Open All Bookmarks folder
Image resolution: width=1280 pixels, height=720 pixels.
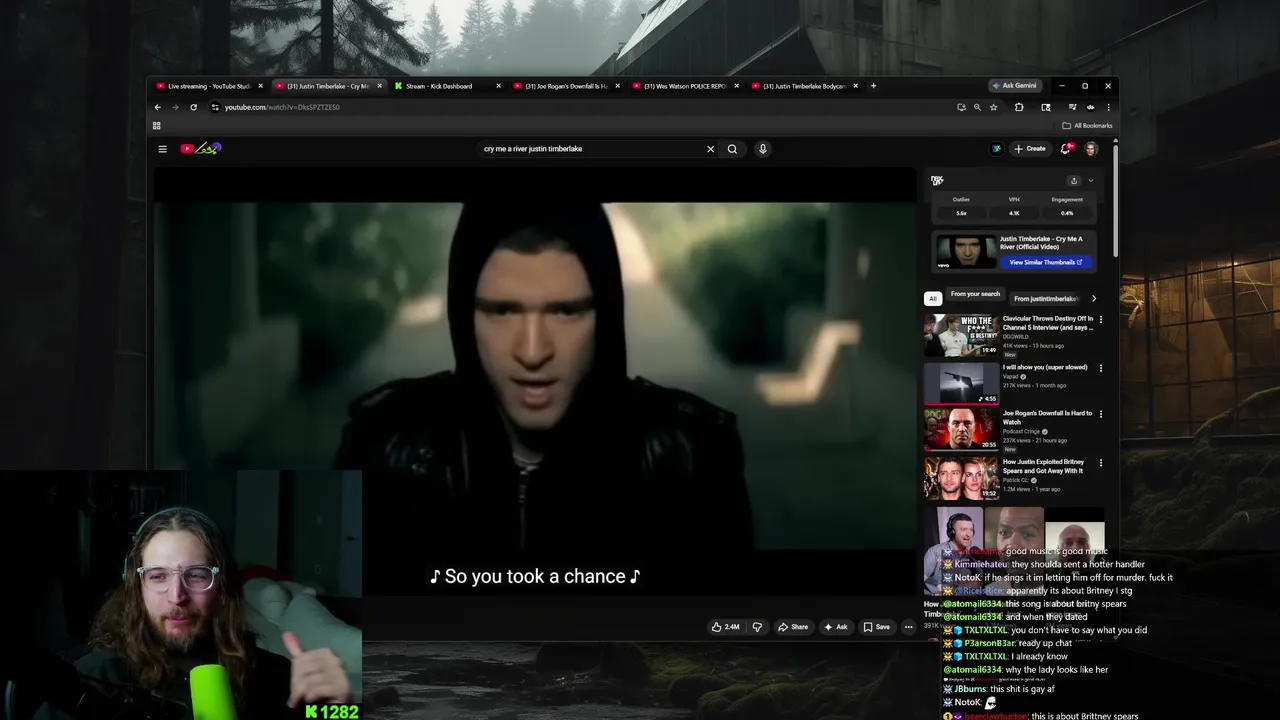tap(1087, 126)
